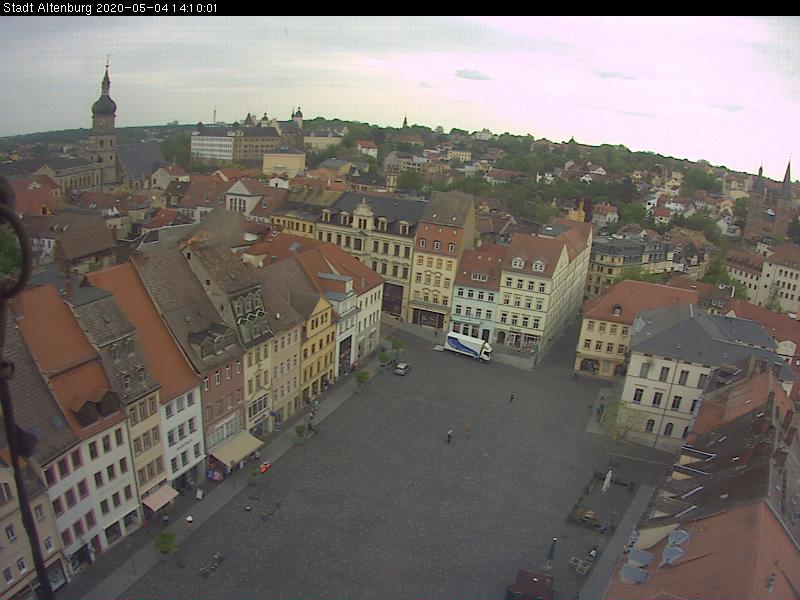Click the white delivery truck in the square

pos(467,346)
